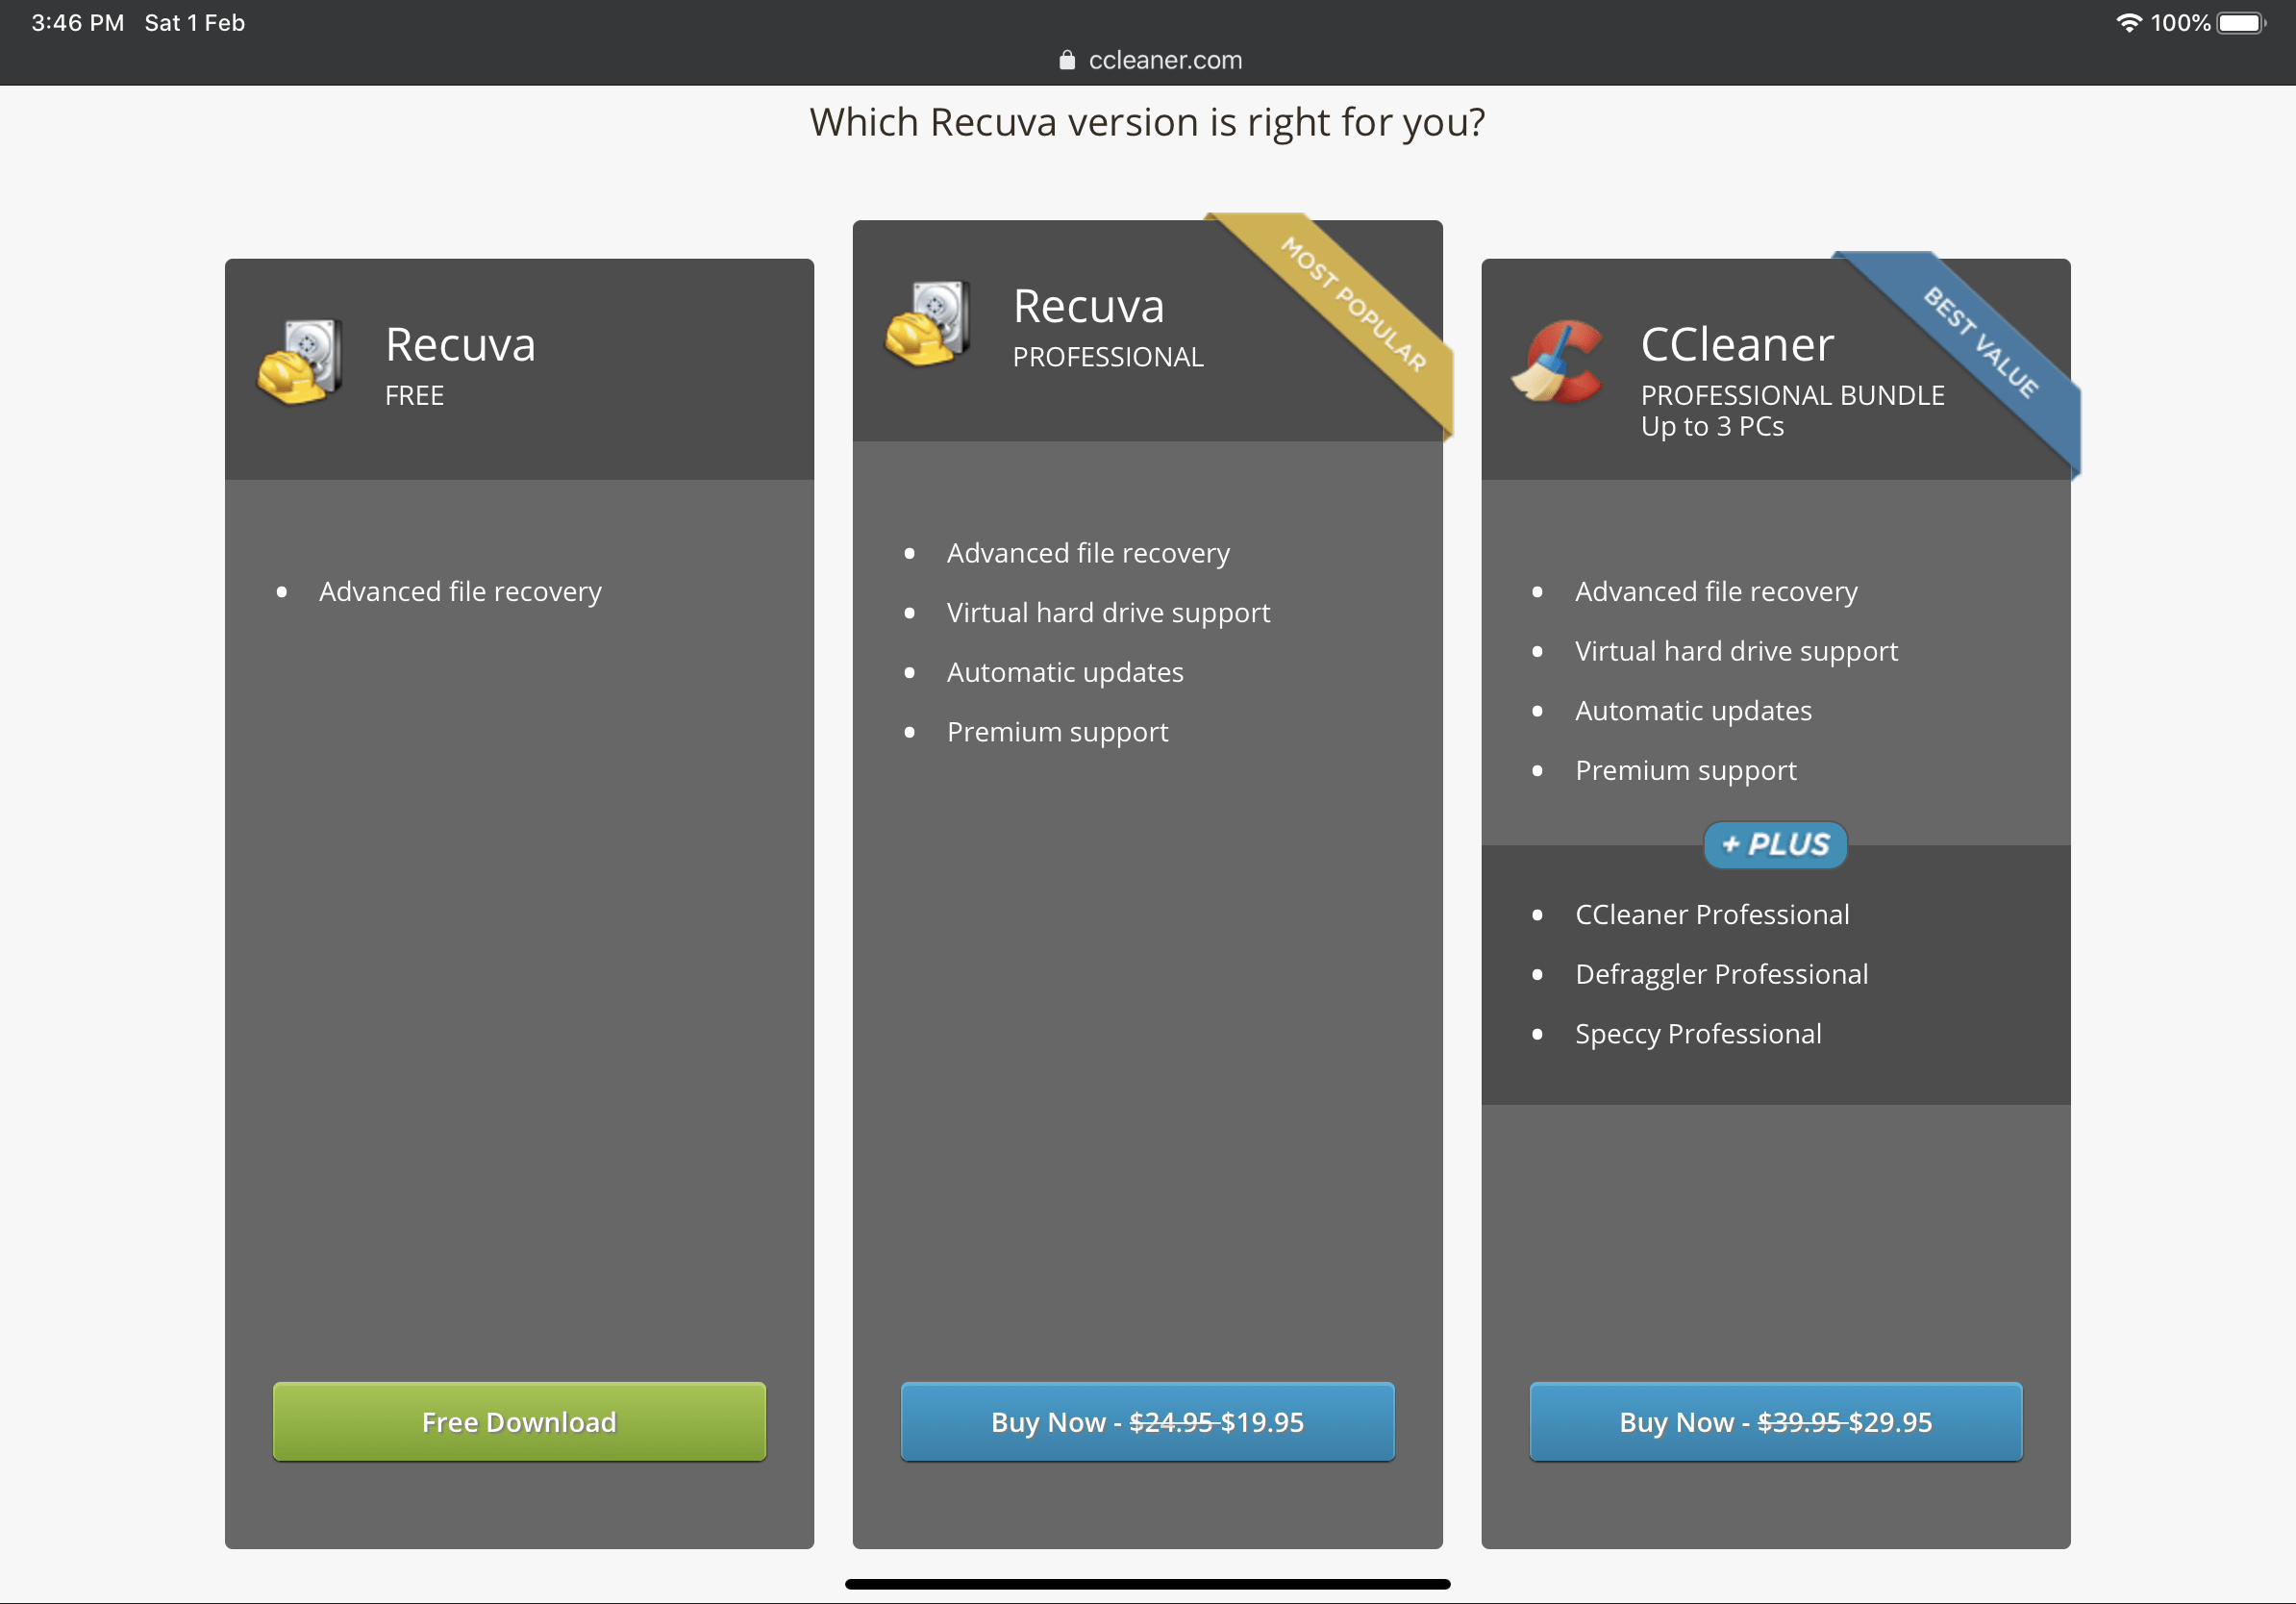Click 'Premium support' in Recuva Professional card
The width and height of the screenshot is (2296, 1604).
tap(1057, 732)
